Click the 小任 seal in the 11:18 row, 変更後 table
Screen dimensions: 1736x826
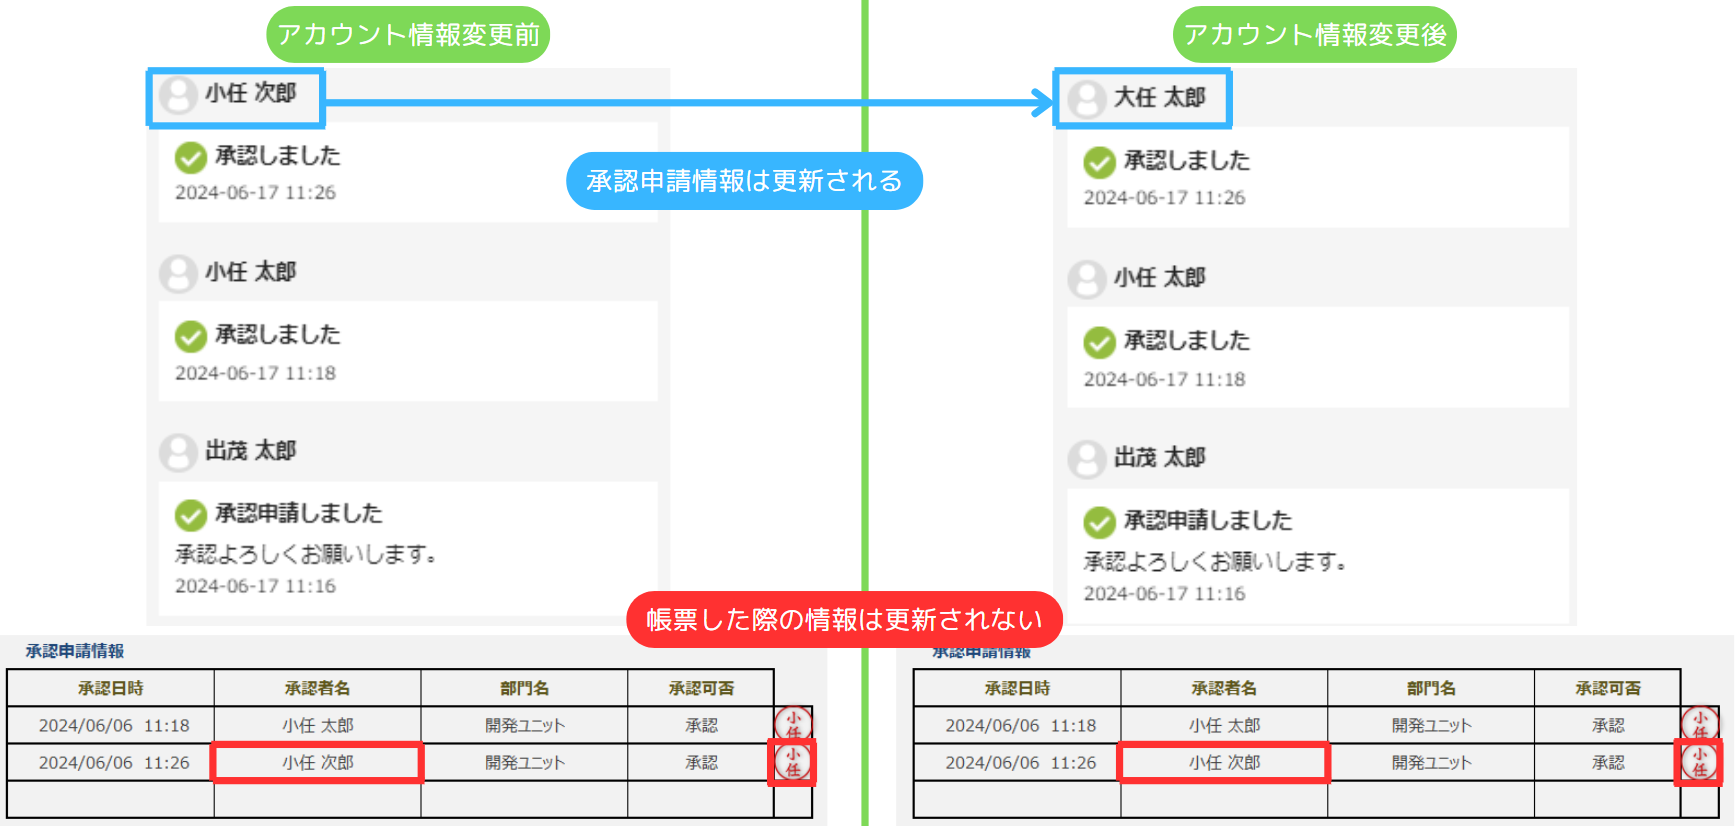point(1700,724)
